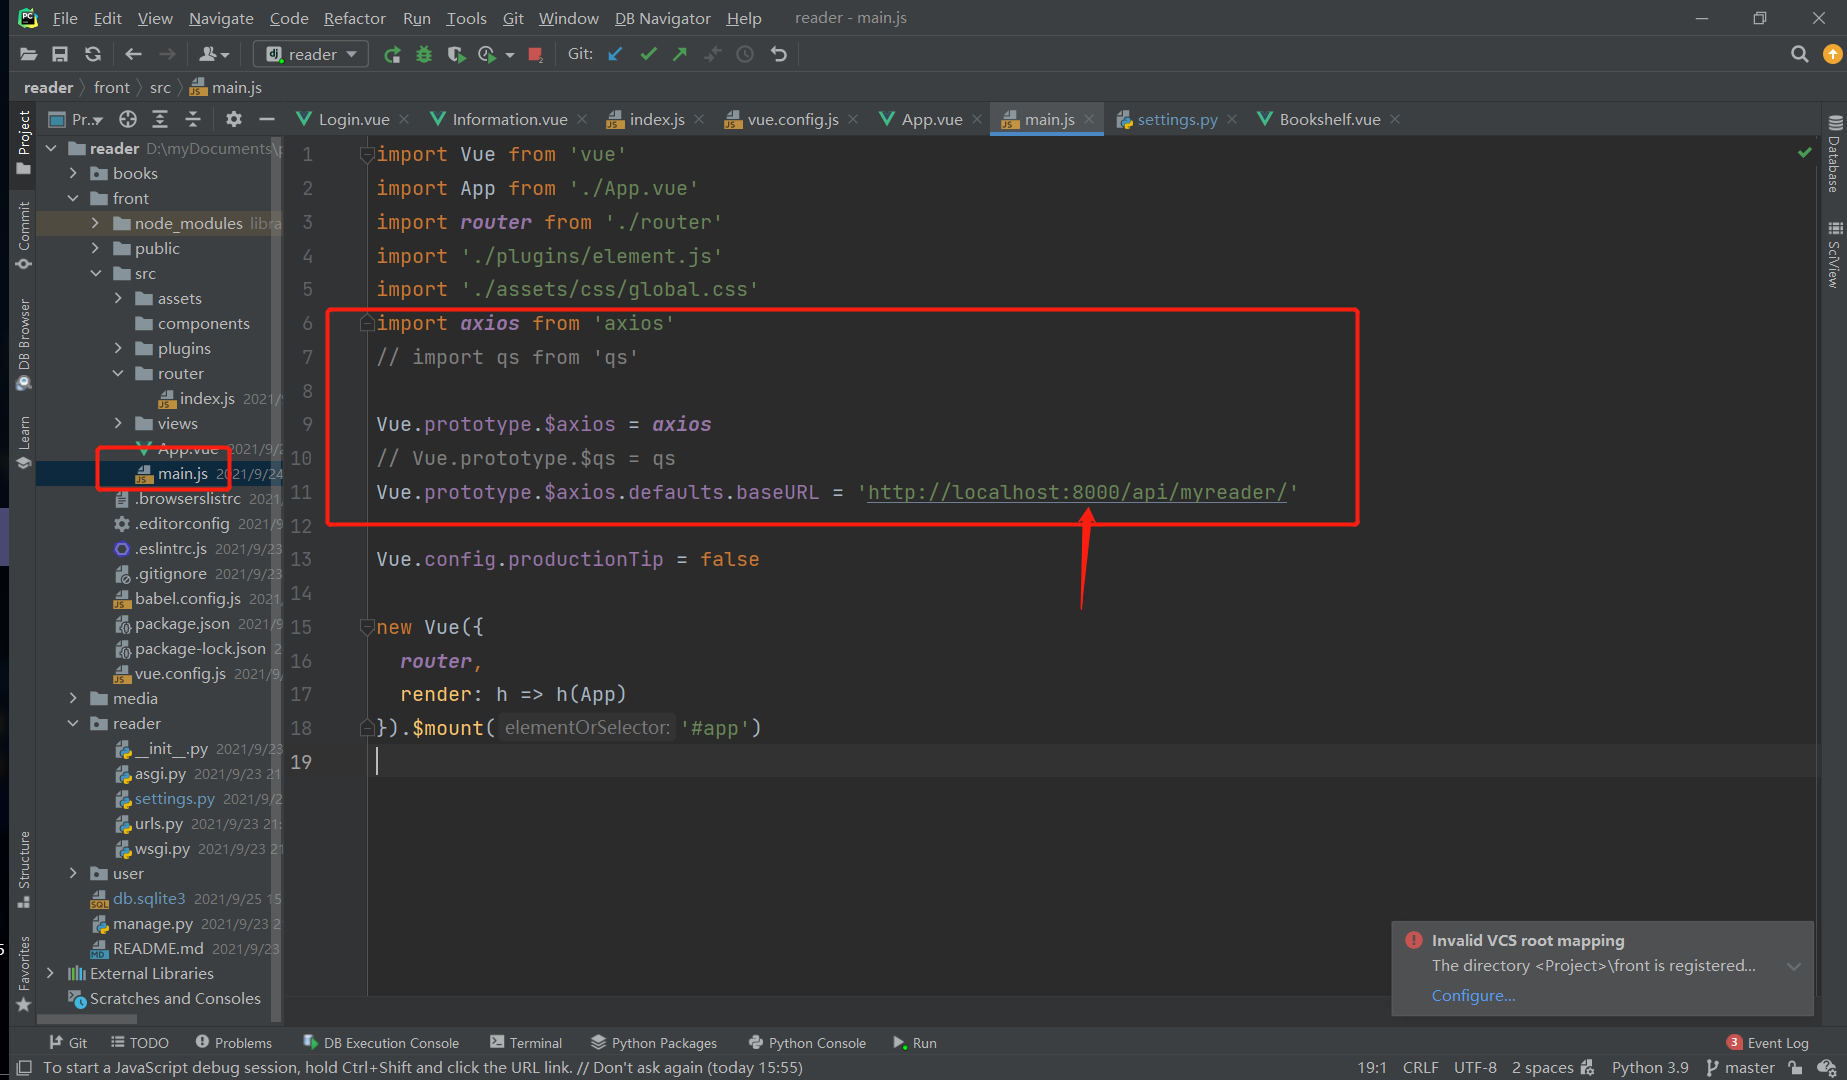Open the SciView side panel
This screenshot has width=1847, height=1080.
1834,255
